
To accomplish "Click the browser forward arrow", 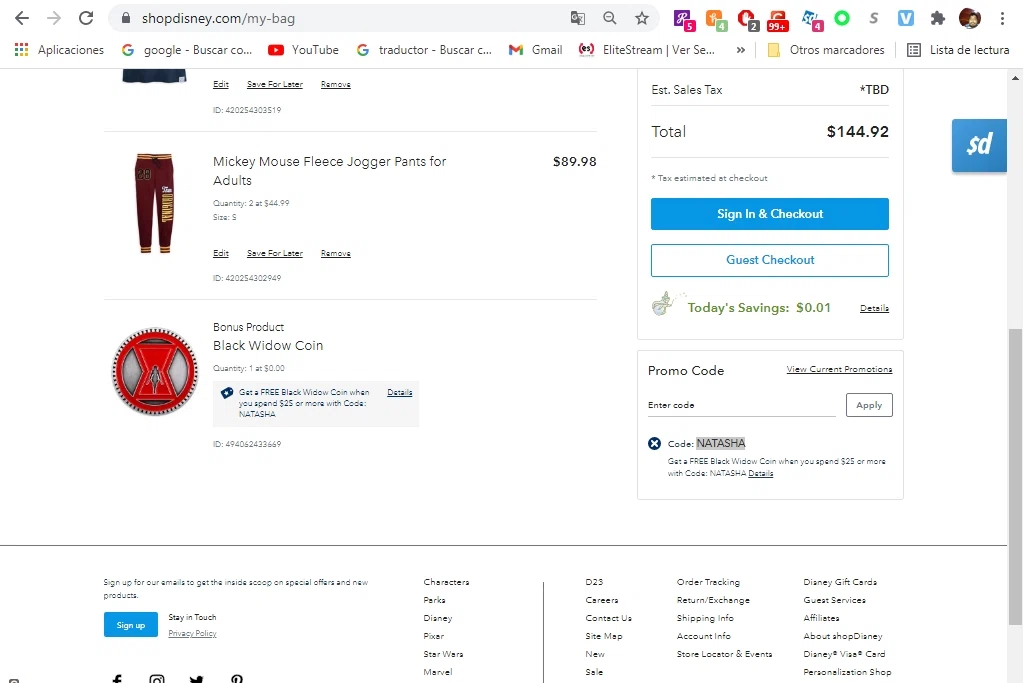I will click(53, 18).
